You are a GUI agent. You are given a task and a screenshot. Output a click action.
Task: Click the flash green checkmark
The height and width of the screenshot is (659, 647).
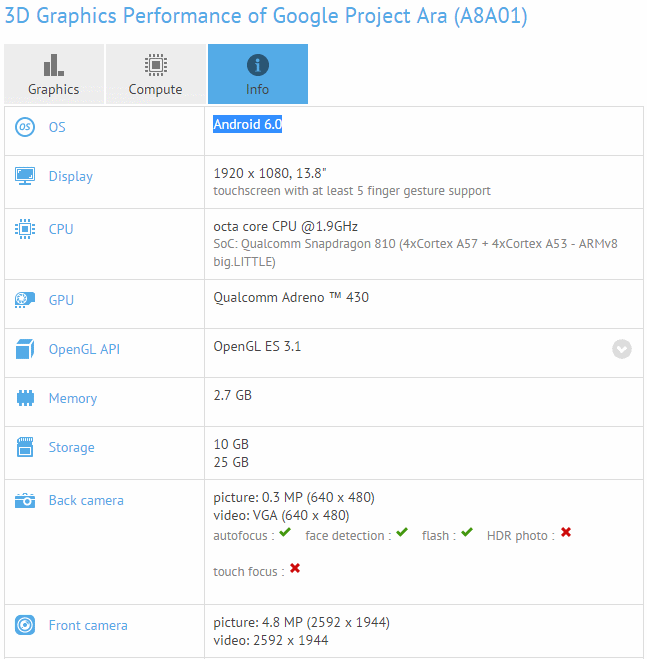(467, 532)
